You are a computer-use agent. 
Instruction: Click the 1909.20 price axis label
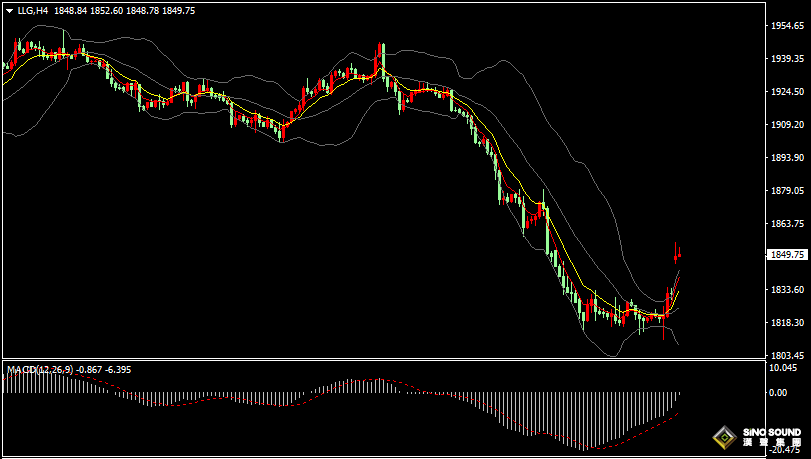click(785, 125)
